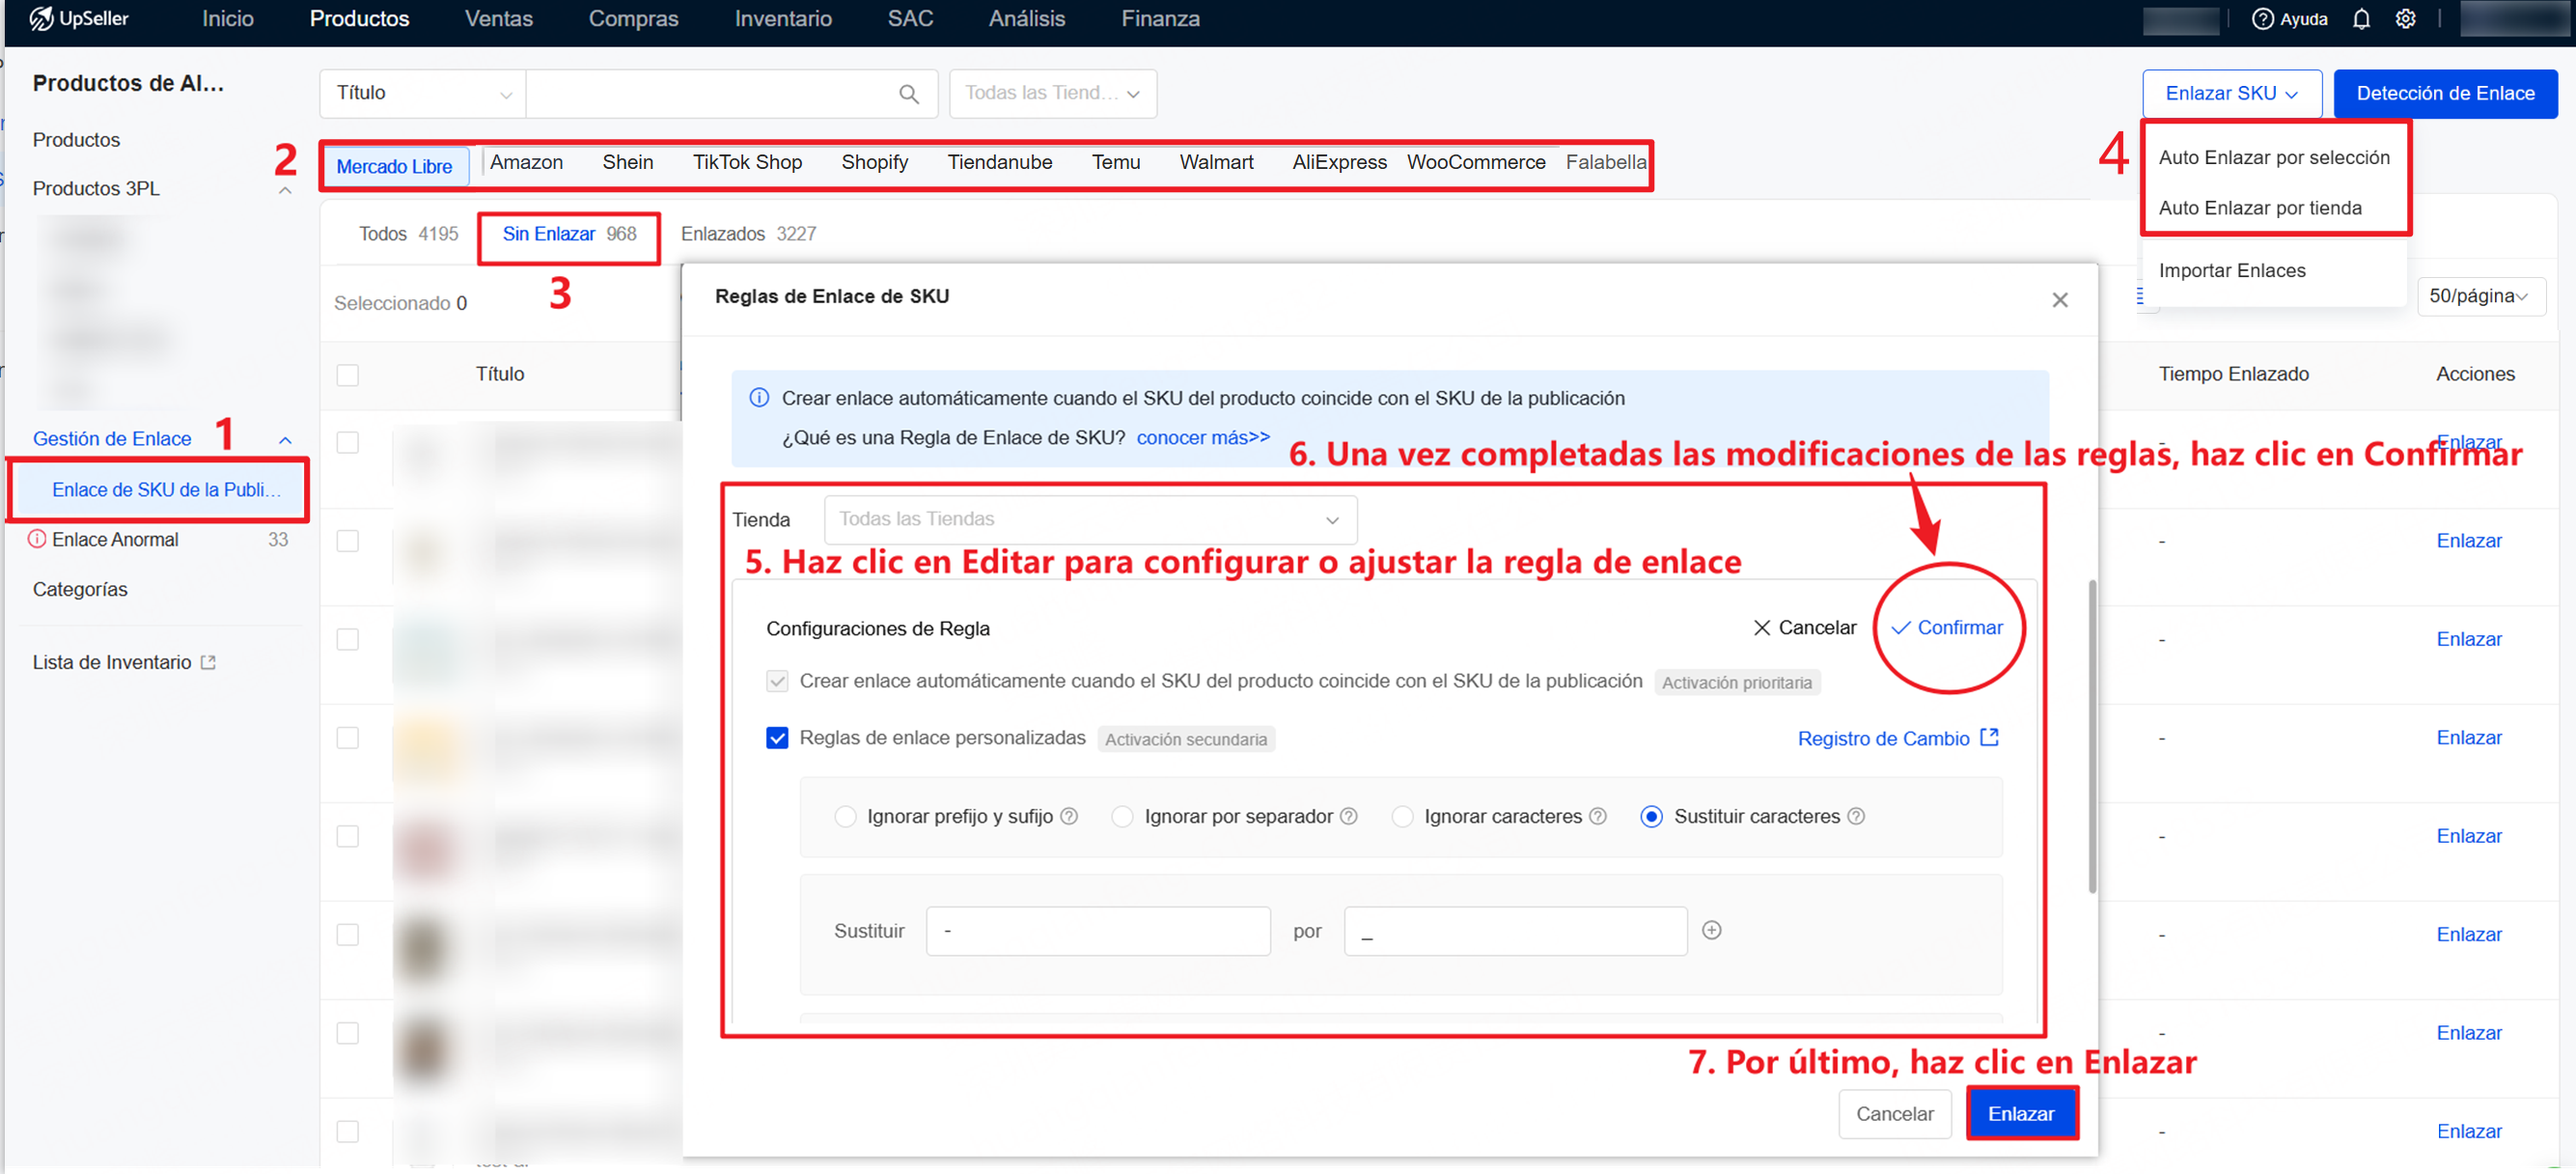Check the select-all checkbox in table header

[347, 375]
